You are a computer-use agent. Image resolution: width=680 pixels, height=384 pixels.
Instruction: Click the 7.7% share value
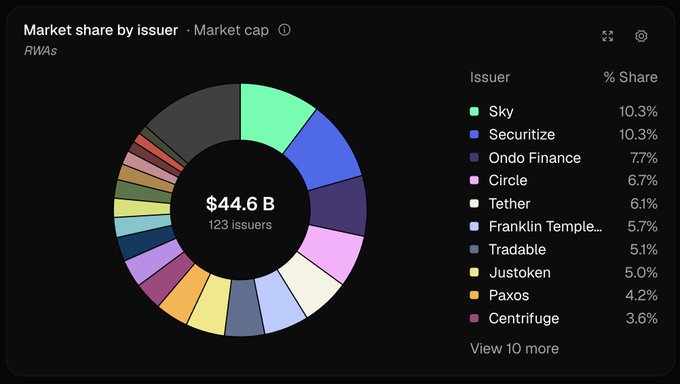click(x=644, y=158)
